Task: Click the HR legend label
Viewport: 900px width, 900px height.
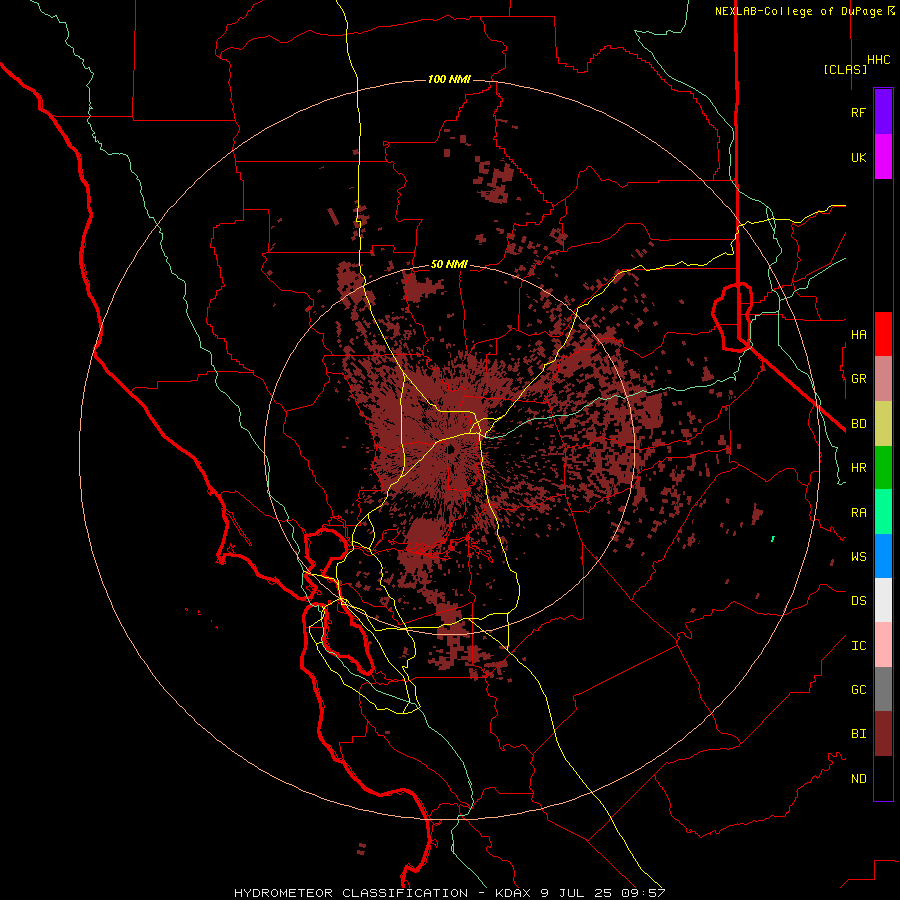Action: click(x=858, y=468)
